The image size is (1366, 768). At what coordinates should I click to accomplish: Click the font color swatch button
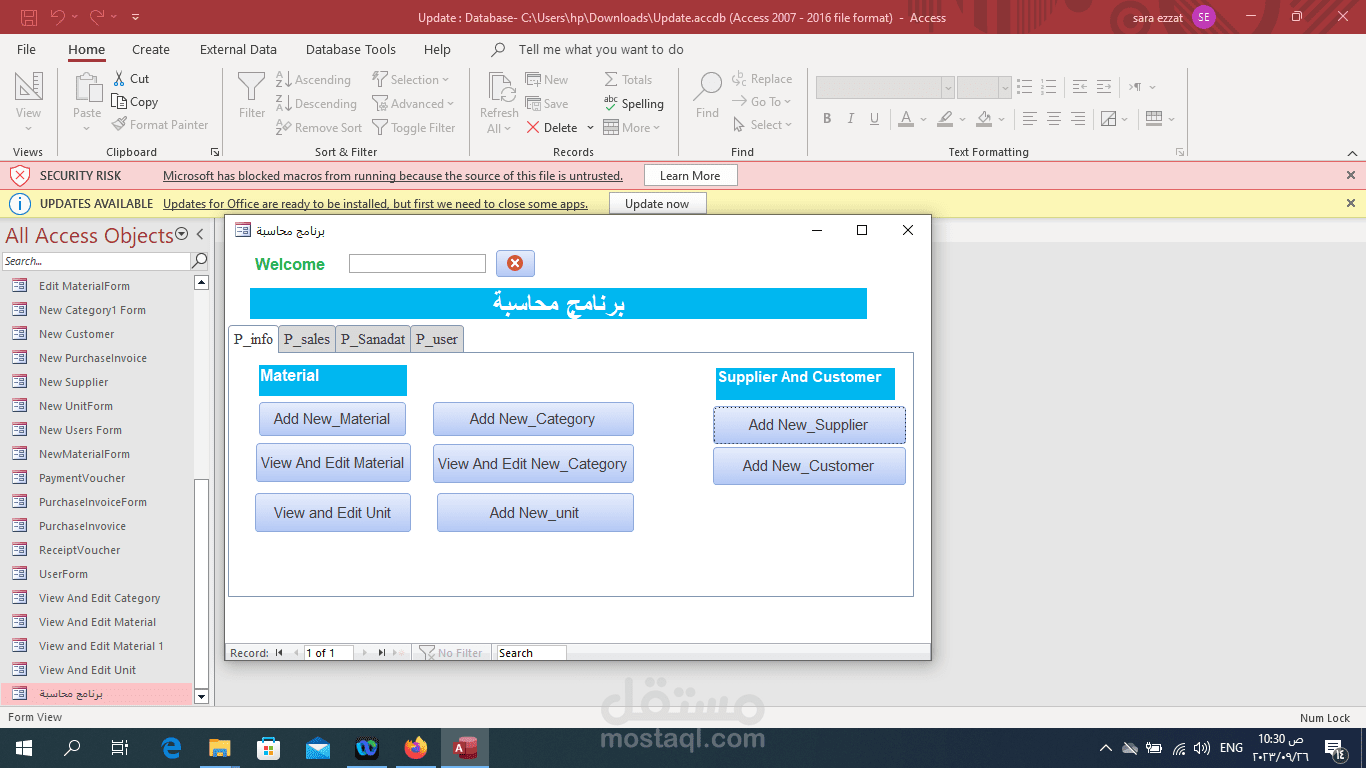(x=905, y=119)
